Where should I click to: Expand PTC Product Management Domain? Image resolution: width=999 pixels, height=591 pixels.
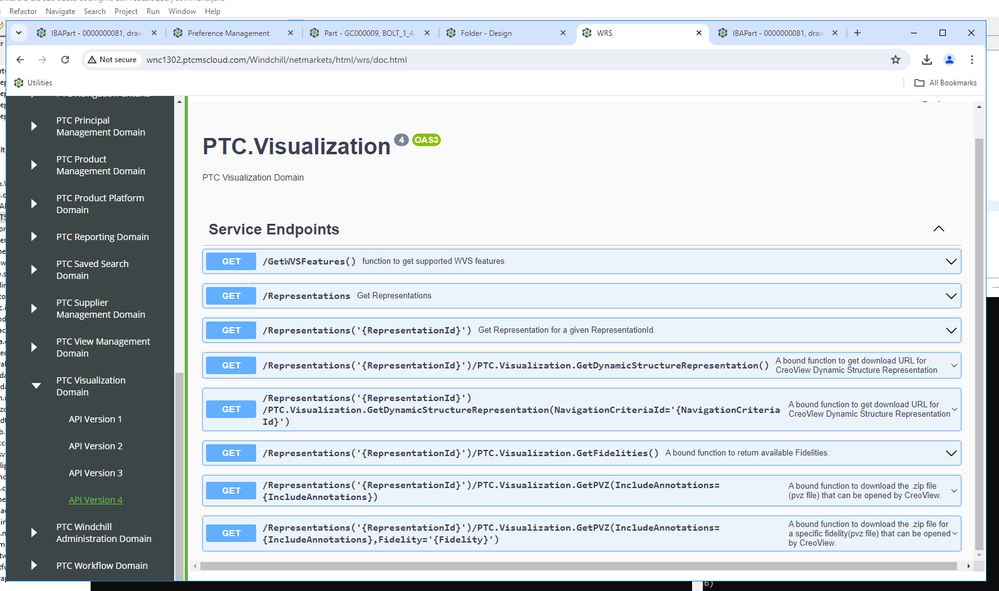(x=34, y=165)
